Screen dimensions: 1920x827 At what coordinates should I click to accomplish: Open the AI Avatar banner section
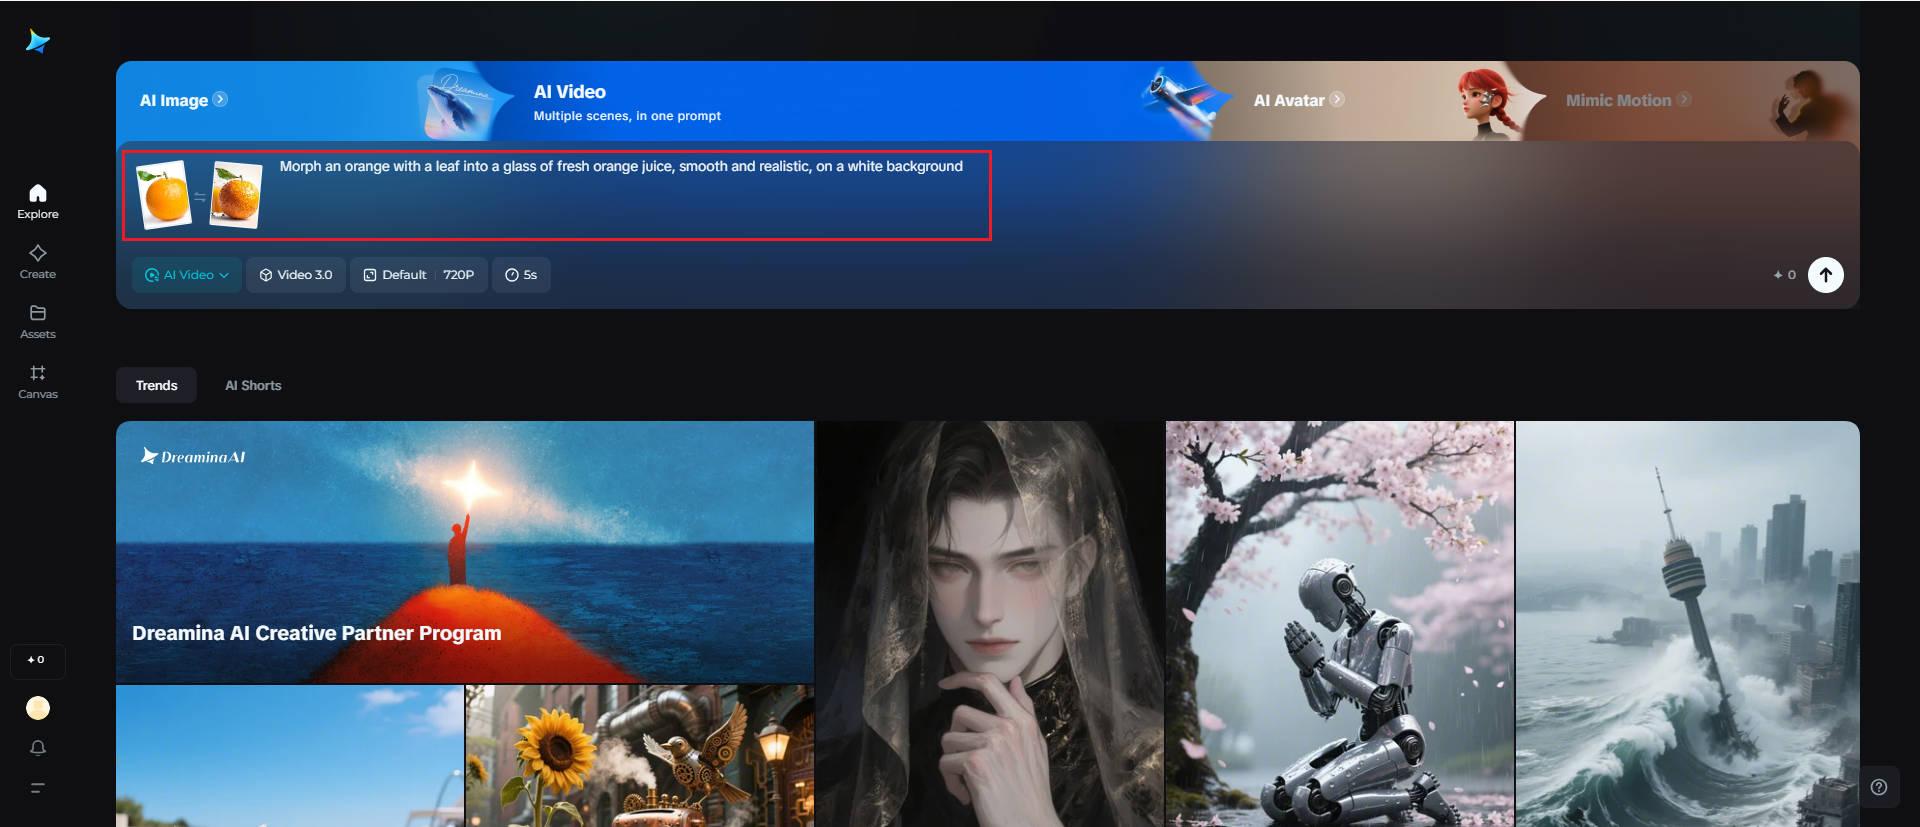pyautogui.click(x=1298, y=100)
